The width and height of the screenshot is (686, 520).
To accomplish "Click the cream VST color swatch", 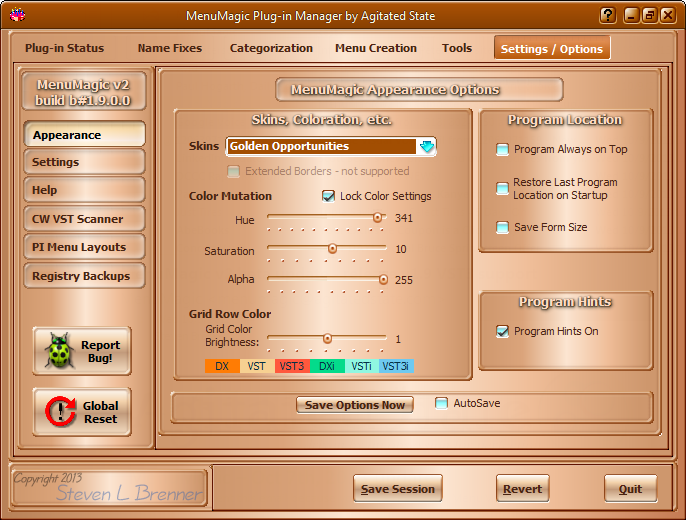I will coord(257,366).
